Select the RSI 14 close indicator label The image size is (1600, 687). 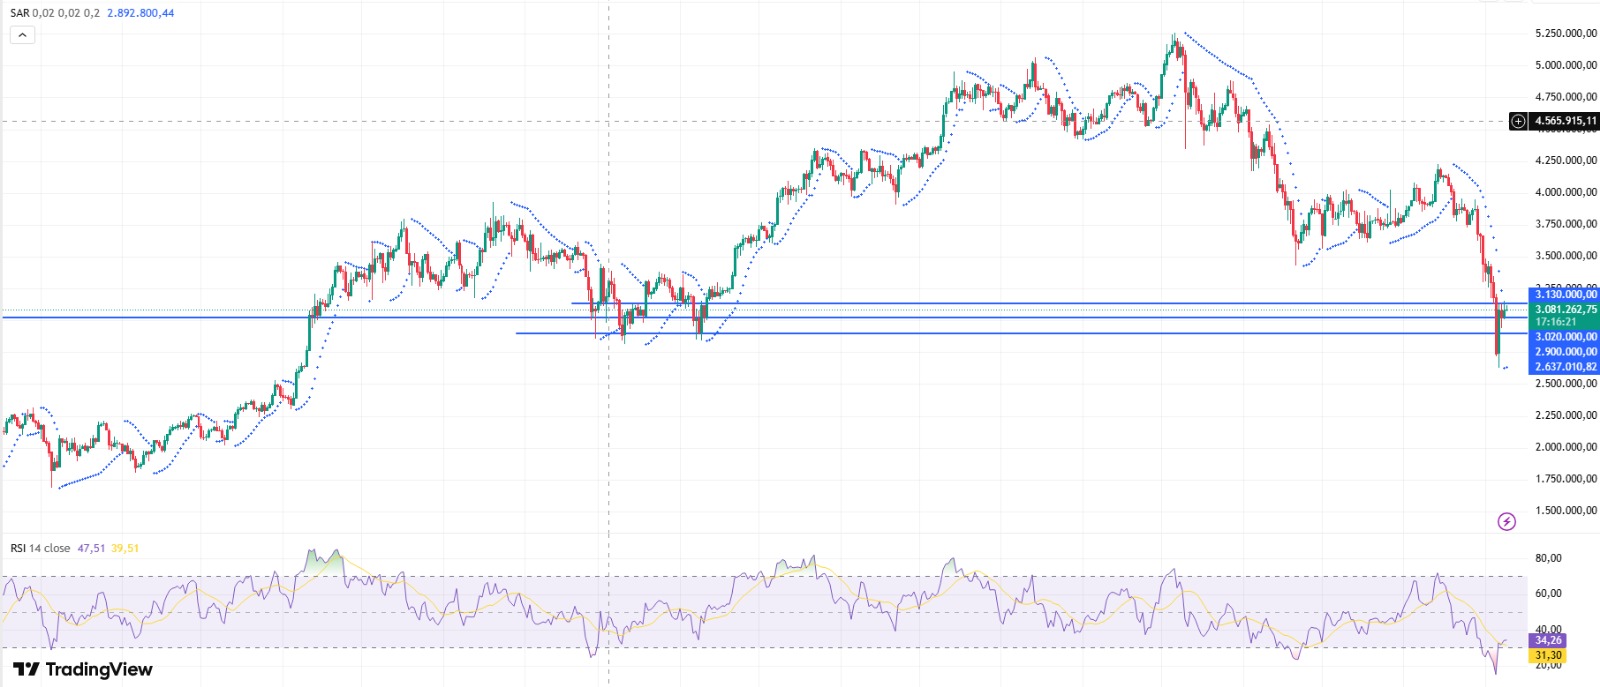click(40, 548)
